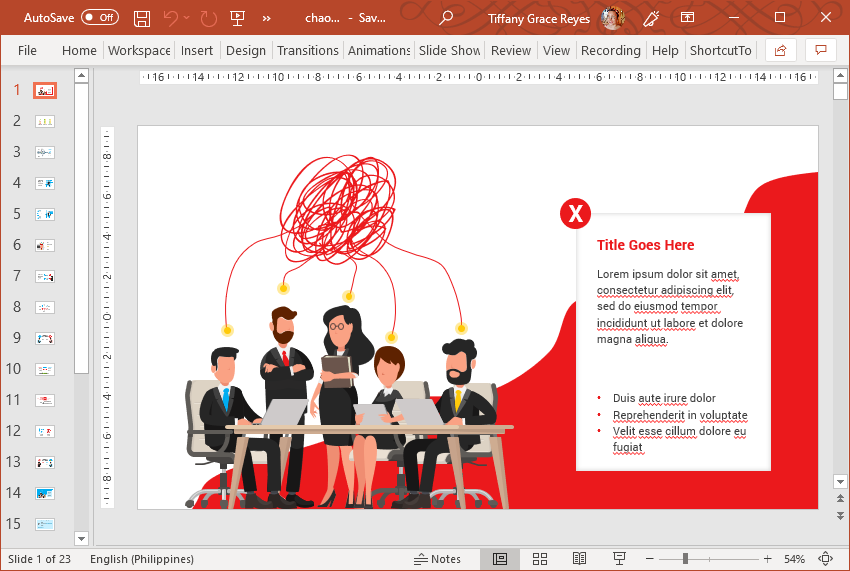The image size is (850, 571).
Task: Open the Comments pane icon
Action: [x=821, y=50]
